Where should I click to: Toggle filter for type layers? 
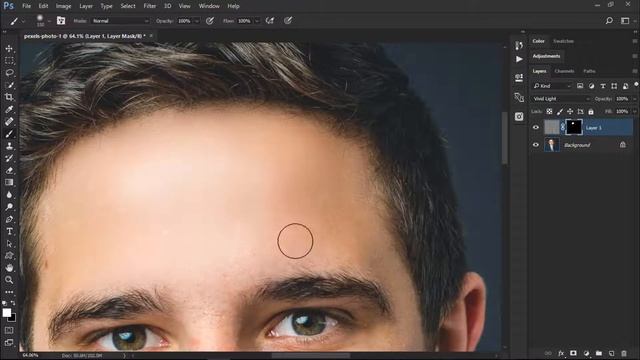coord(603,86)
